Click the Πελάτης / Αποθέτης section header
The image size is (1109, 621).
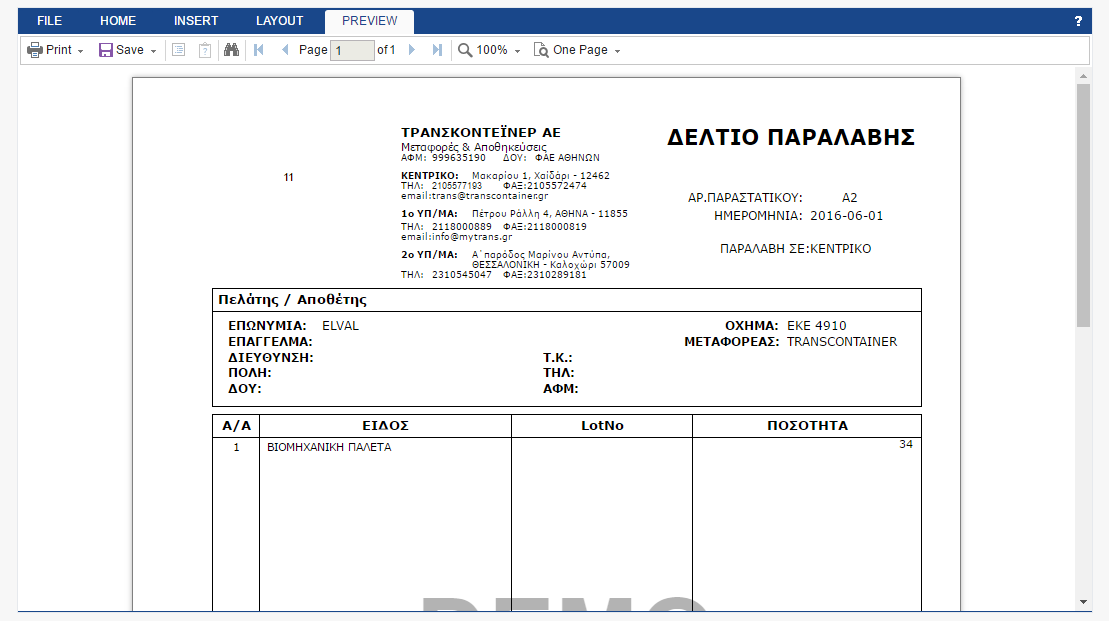(292, 300)
